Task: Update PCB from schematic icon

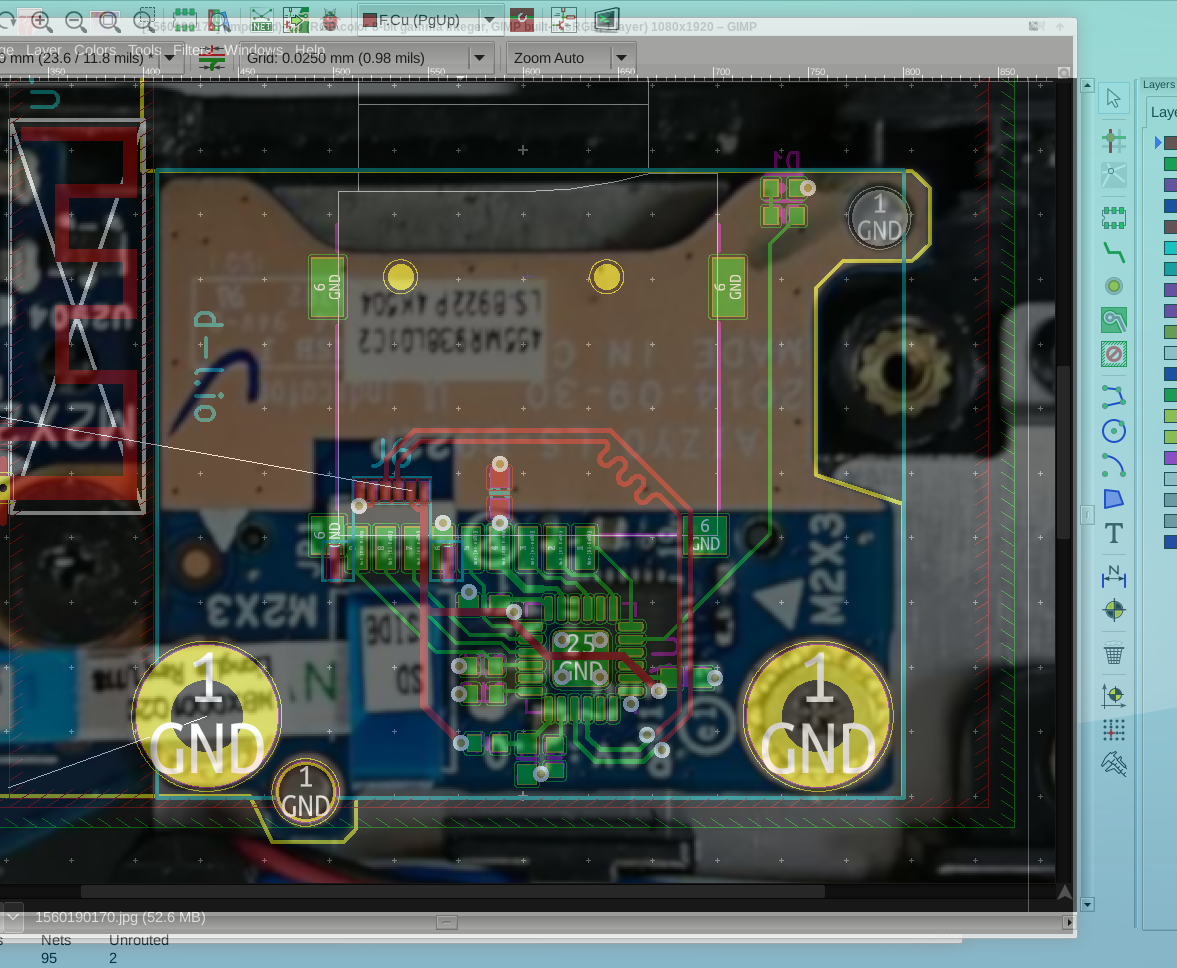Action: pyautogui.click(x=296, y=20)
